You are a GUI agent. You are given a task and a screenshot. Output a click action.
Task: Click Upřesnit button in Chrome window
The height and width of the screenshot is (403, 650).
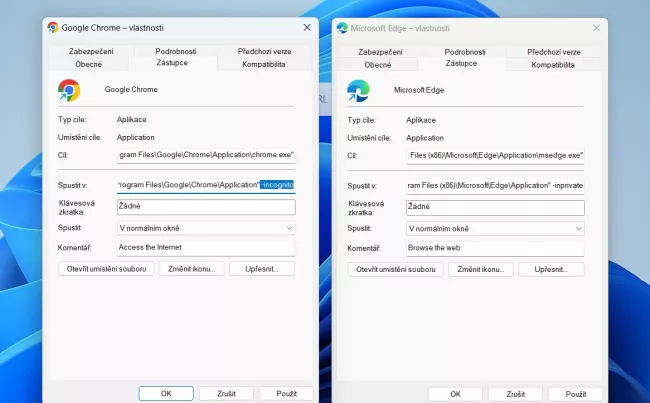click(262, 269)
